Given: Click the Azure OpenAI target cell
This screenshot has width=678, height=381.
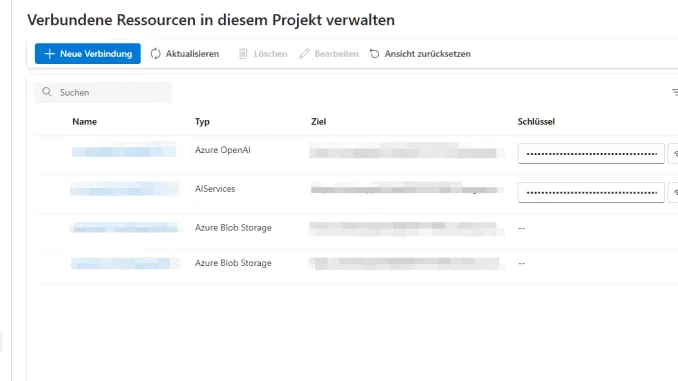Looking at the screenshot, I should point(407,151).
